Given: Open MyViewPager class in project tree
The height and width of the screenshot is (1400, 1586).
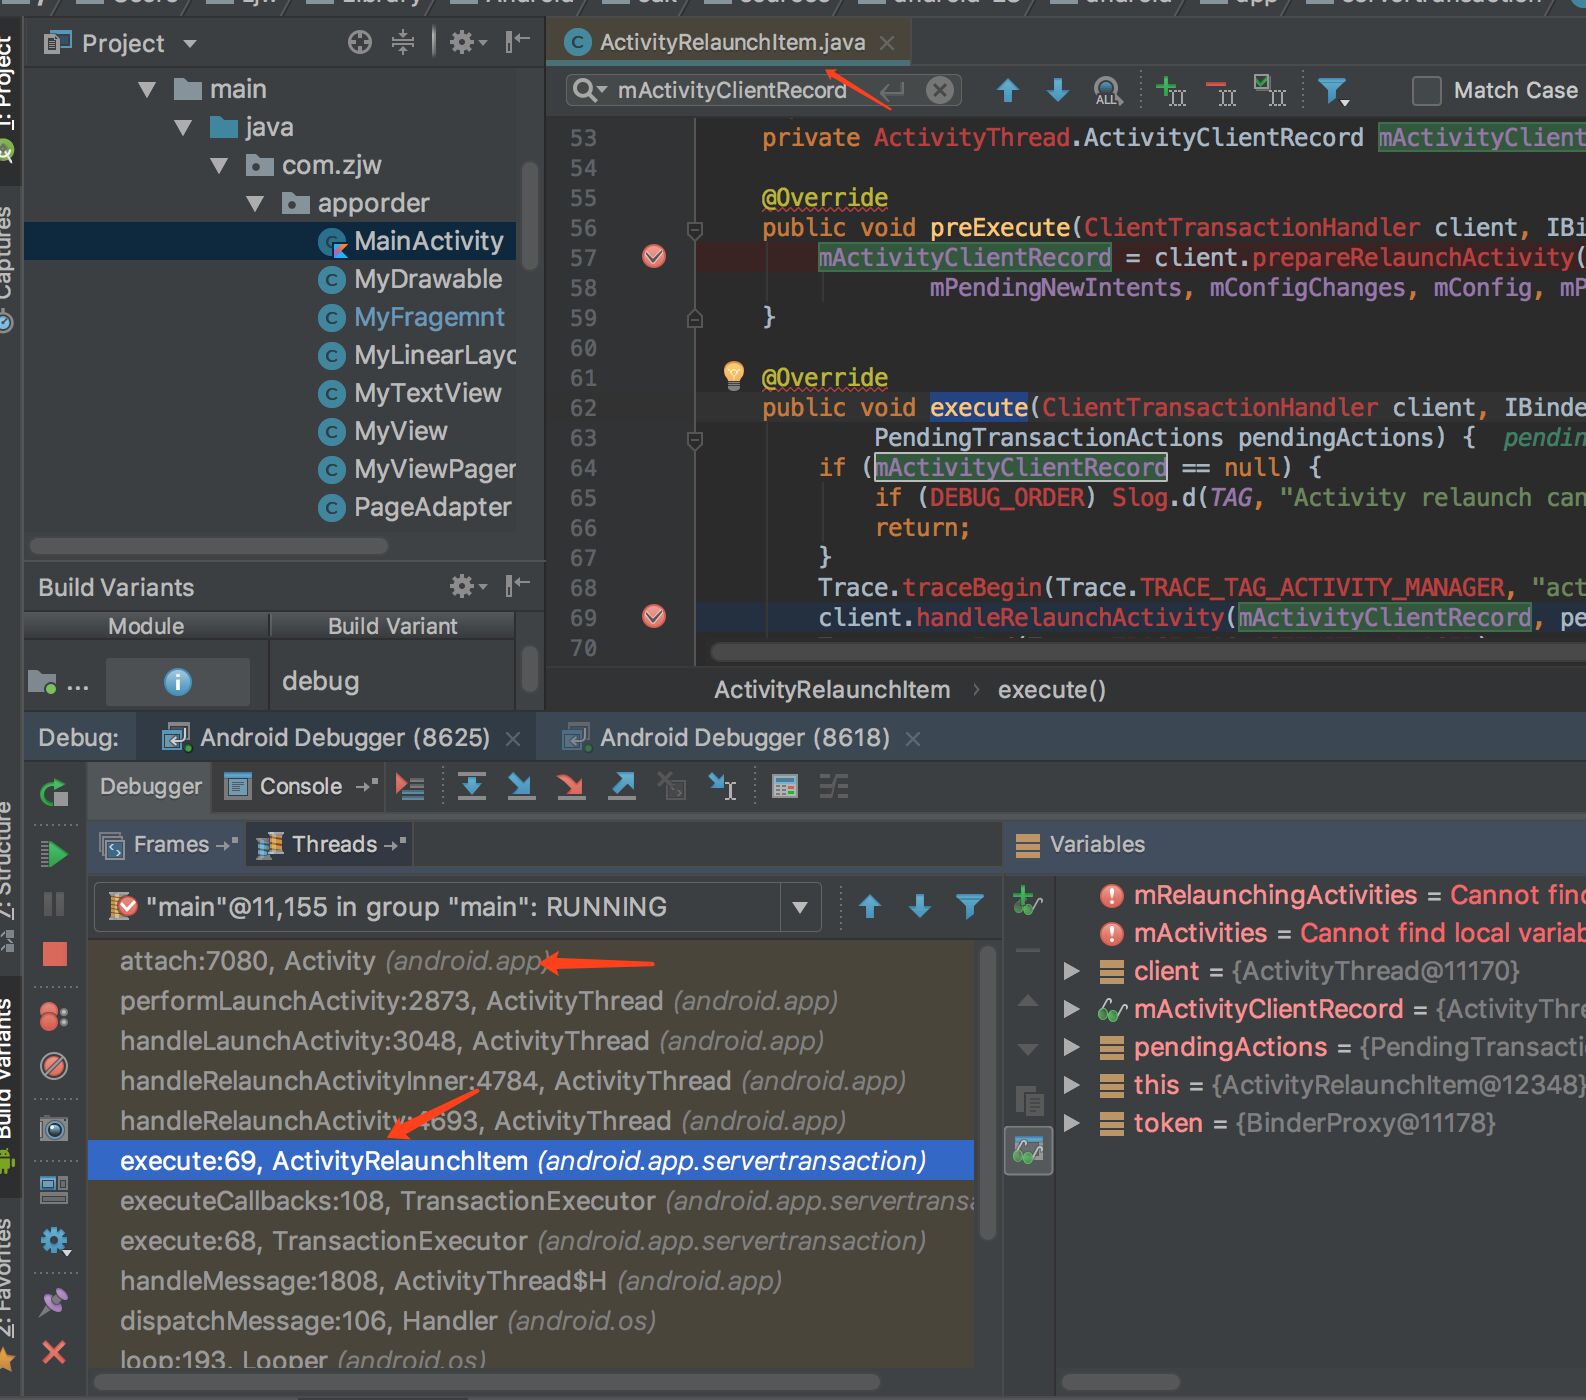Looking at the screenshot, I should tap(434, 469).
